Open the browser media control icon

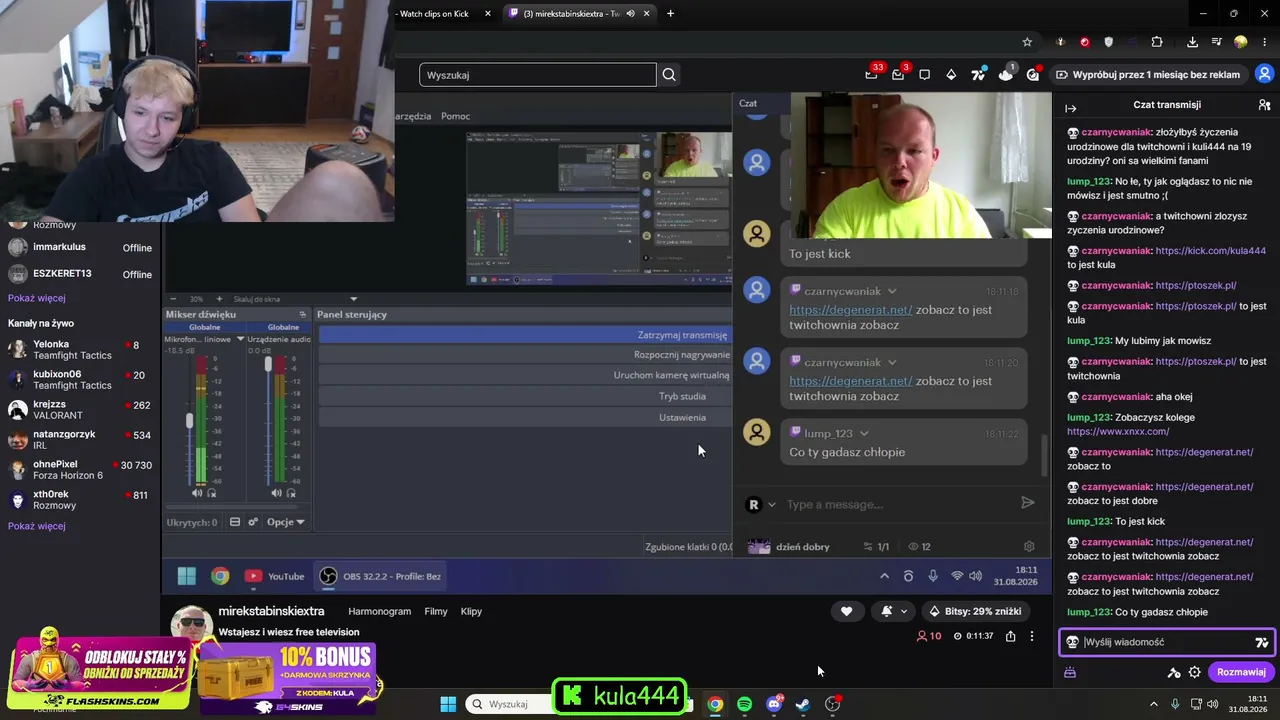click(1217, 42)
